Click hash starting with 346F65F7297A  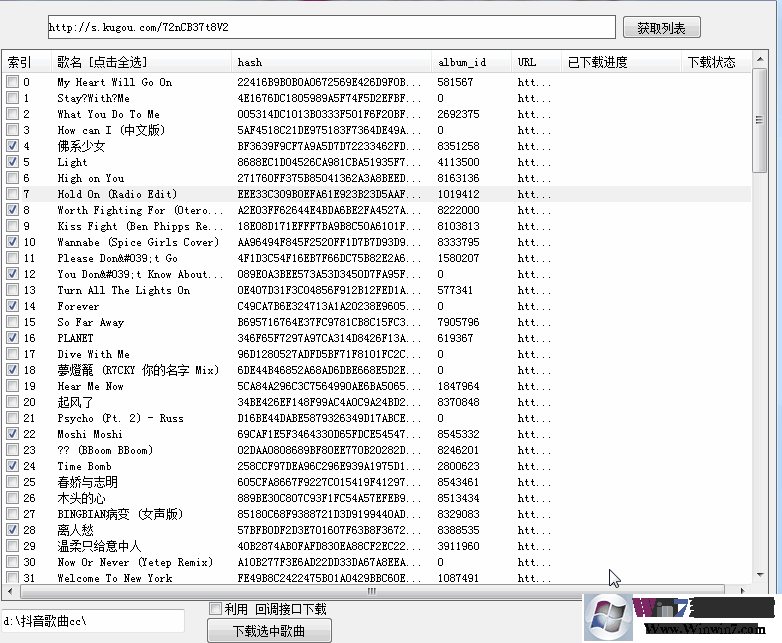click(329, 338)
